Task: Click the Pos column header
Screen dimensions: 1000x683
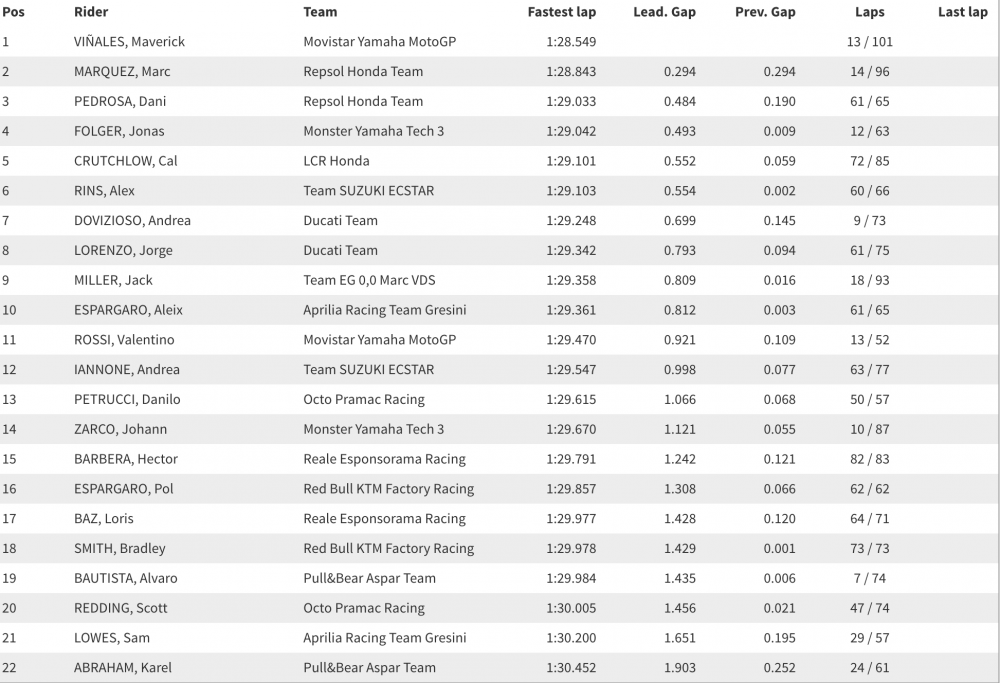Action: (x=13, y=12)
